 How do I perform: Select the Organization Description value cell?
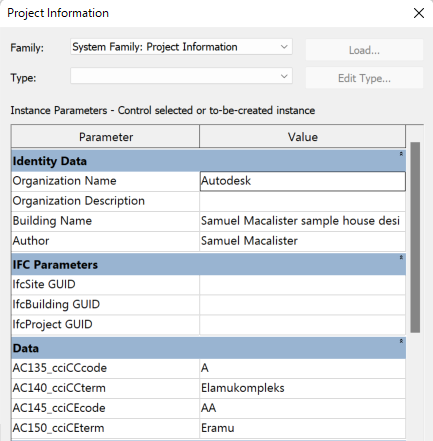tap(303, 201)
